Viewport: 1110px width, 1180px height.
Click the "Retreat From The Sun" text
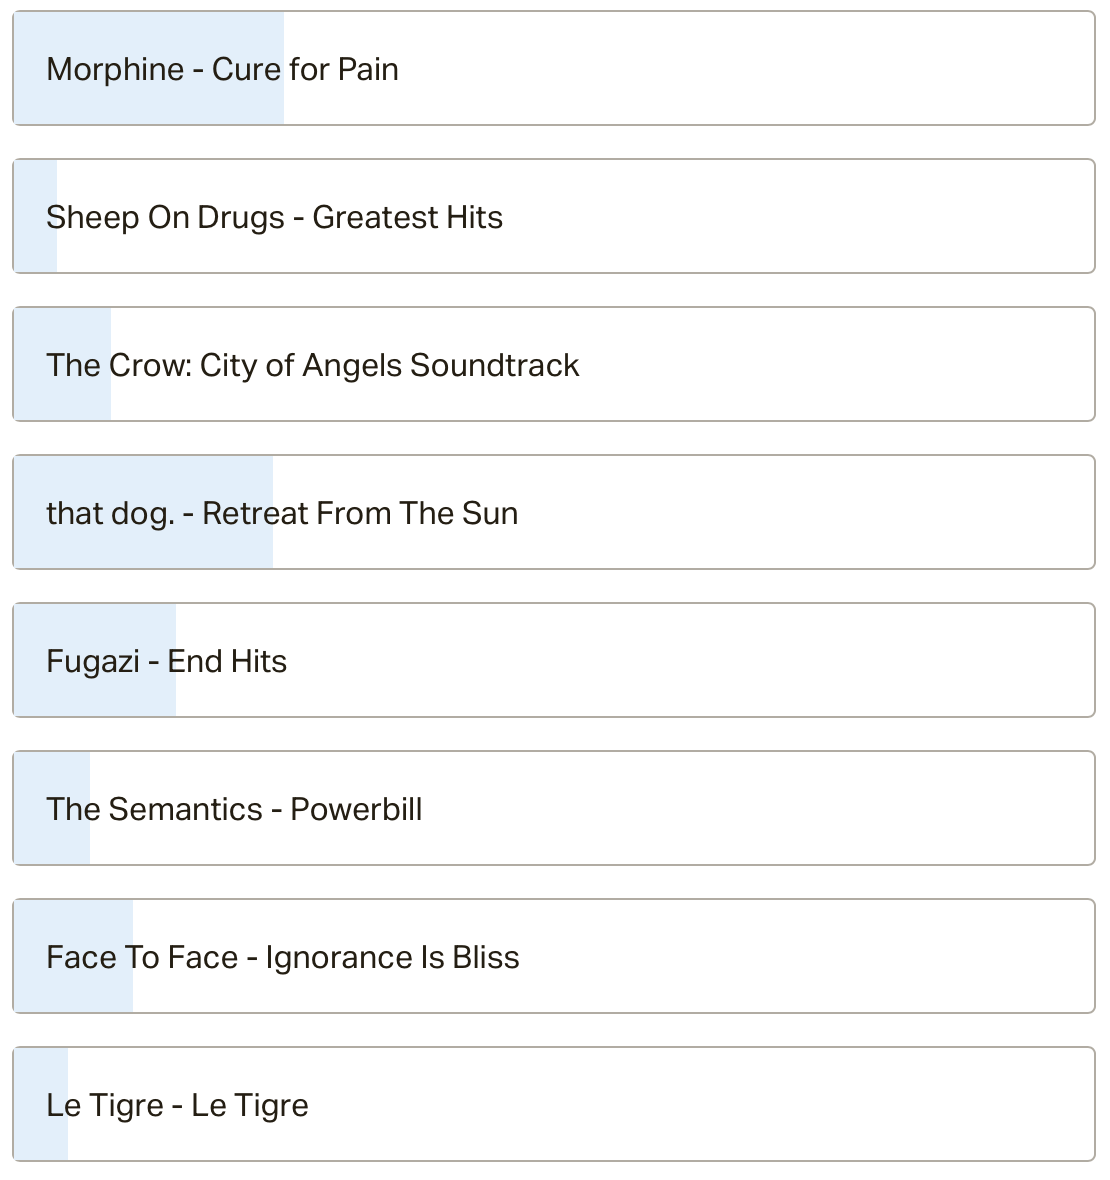tap(360, 513)
